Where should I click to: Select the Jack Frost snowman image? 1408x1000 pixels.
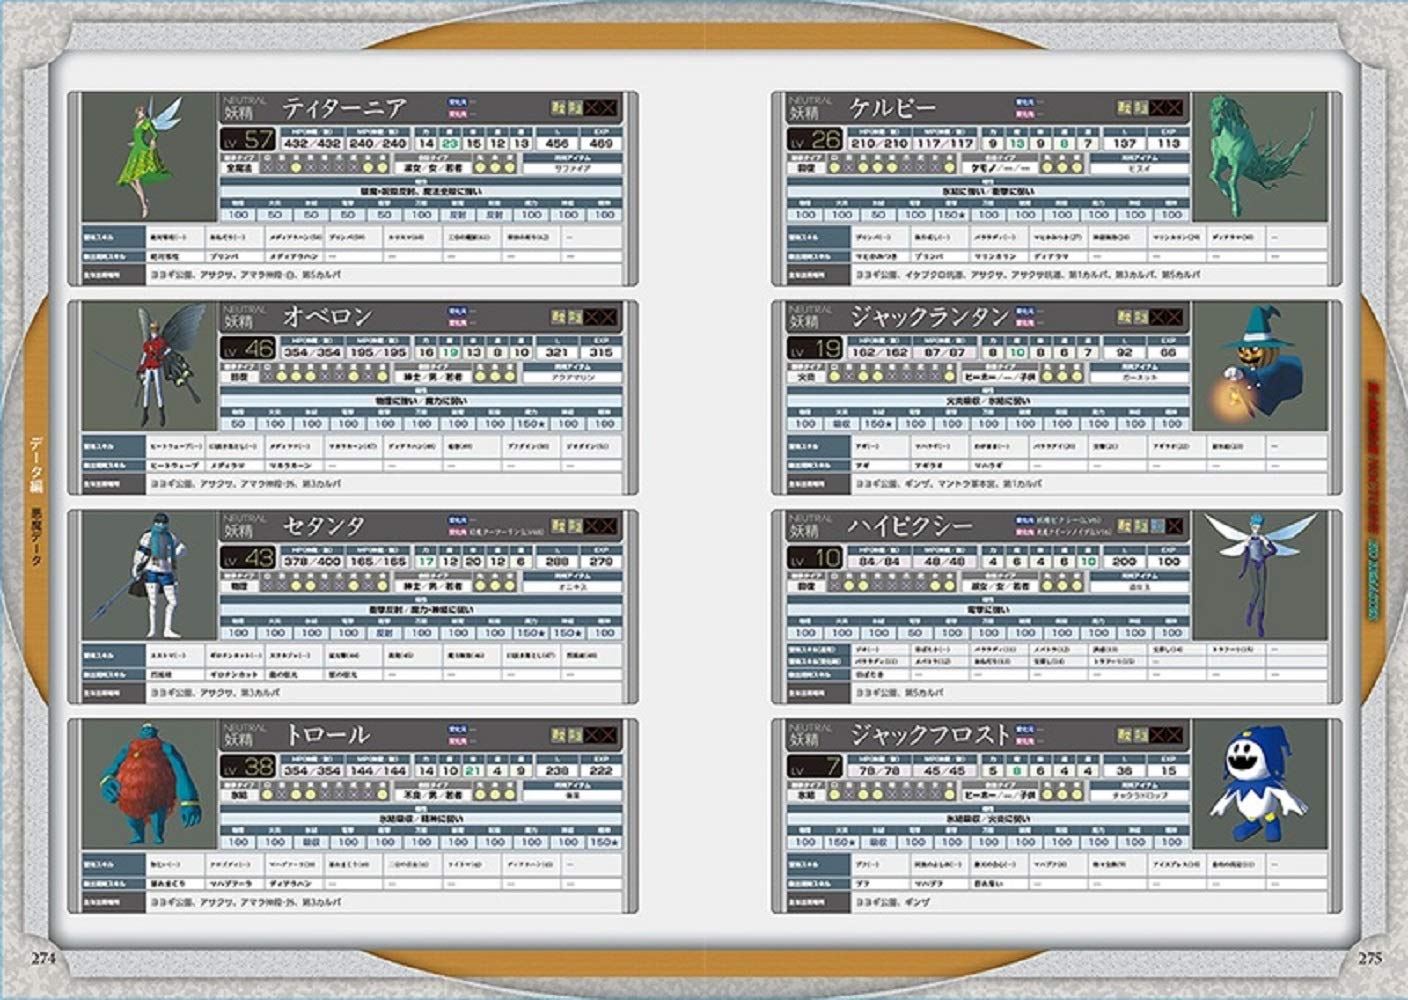pos(1259,784)
